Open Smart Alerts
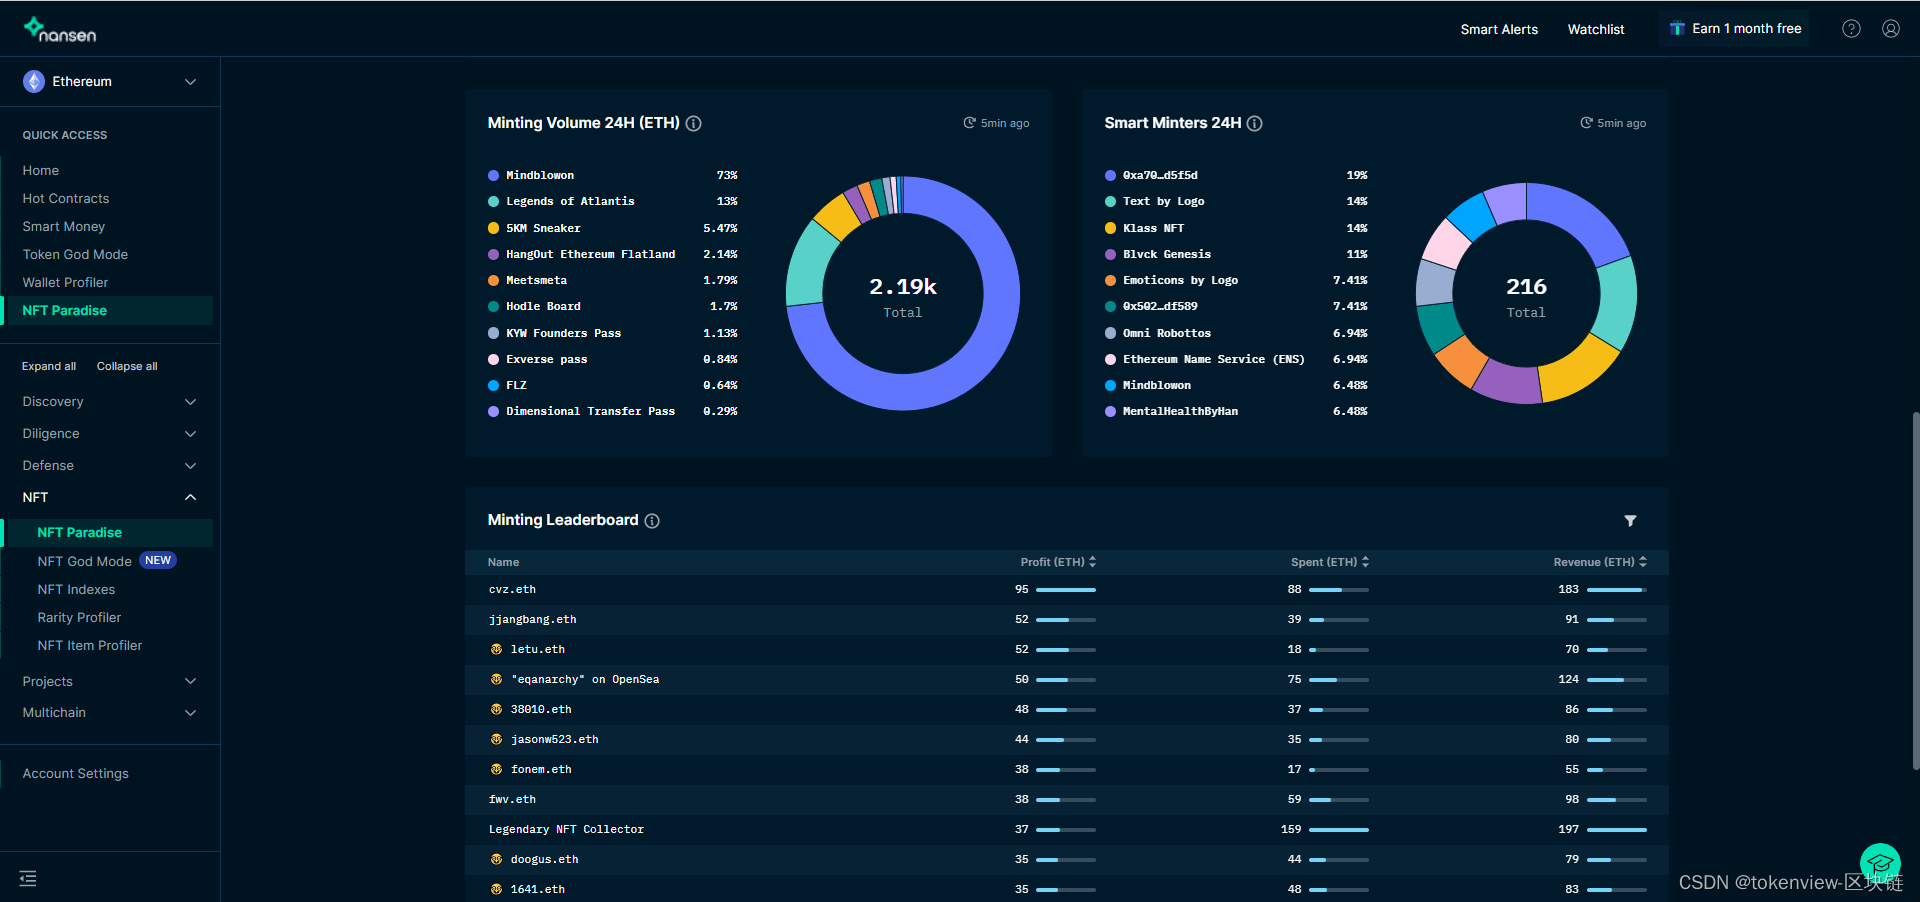This screenshot has width=1920, height=902. [1499, 29]
